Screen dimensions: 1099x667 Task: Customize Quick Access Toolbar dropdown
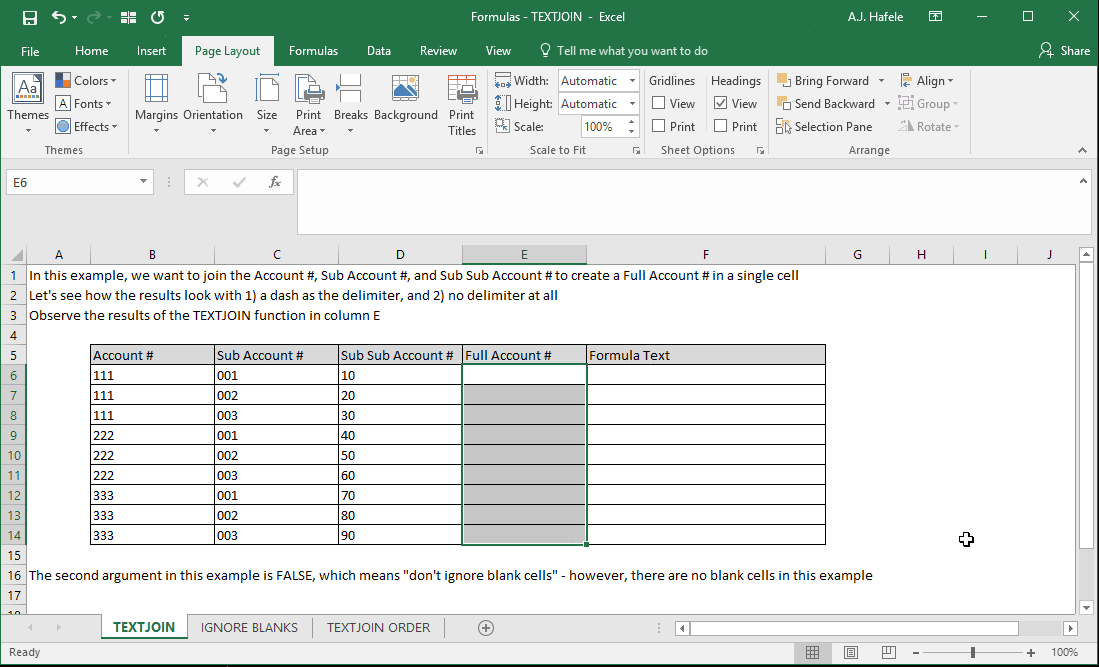[186, 18]
